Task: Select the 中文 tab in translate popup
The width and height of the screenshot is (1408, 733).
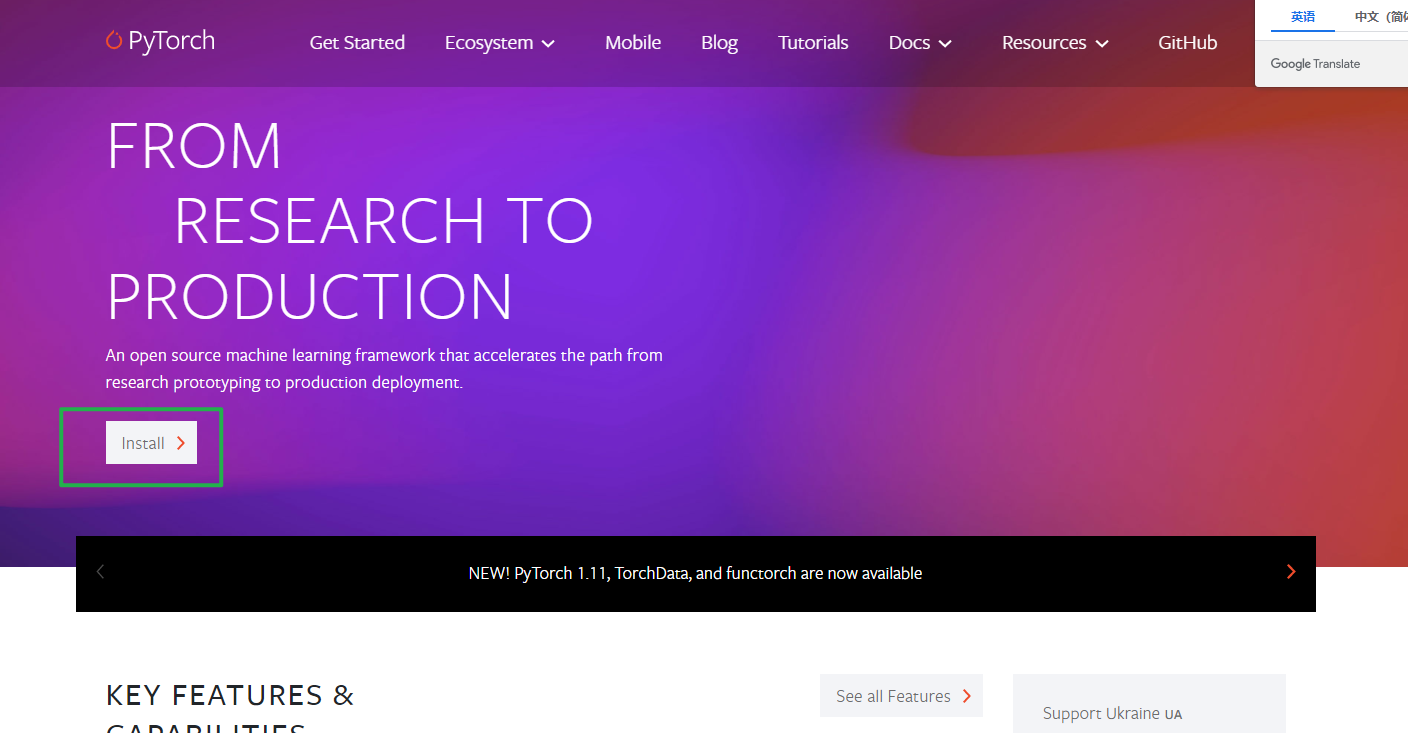Action: pyautogui.click(x=1379, y=17)
